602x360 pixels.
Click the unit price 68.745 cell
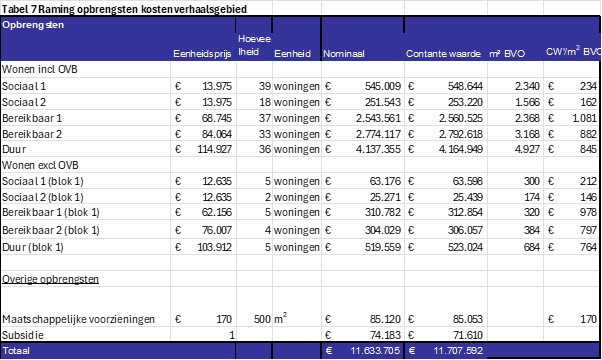point(217,118)
